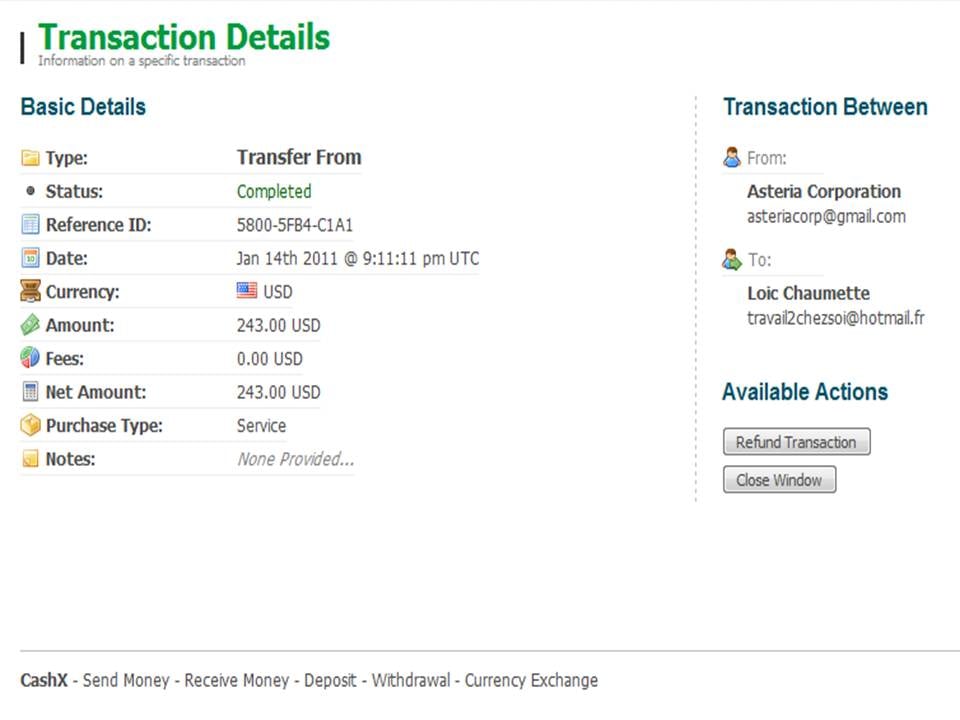Click the date Jan 14th 2011 value

pos(358,258)
